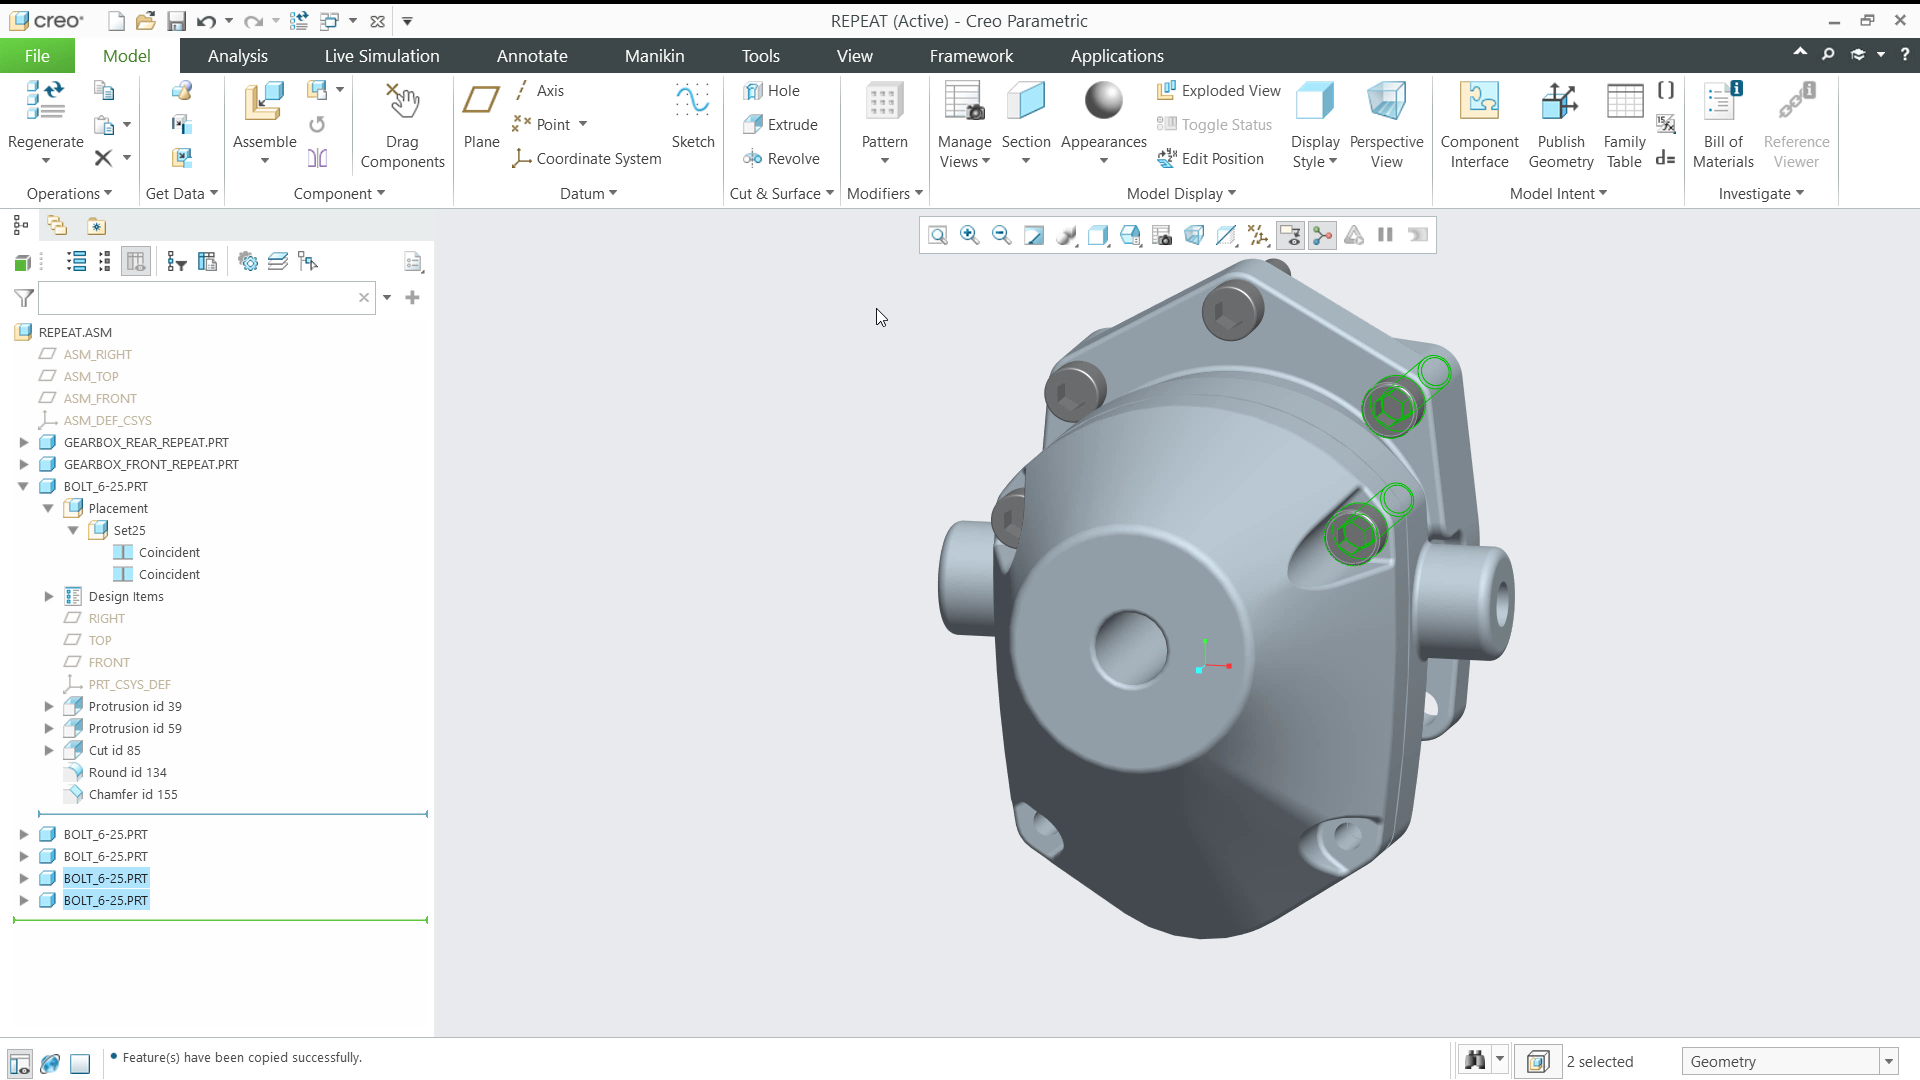This screenshot has width=1920, height=1080.
Task: Collapse the Set25 node
Action: point(73,530)
